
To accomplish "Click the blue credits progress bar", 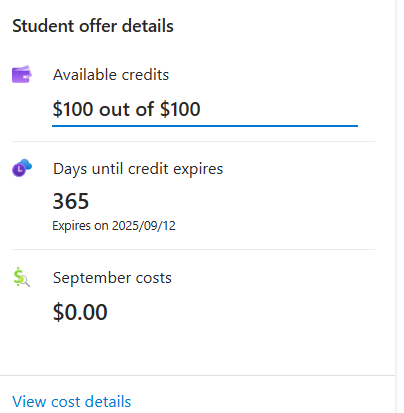I will (x=205, y=126).
